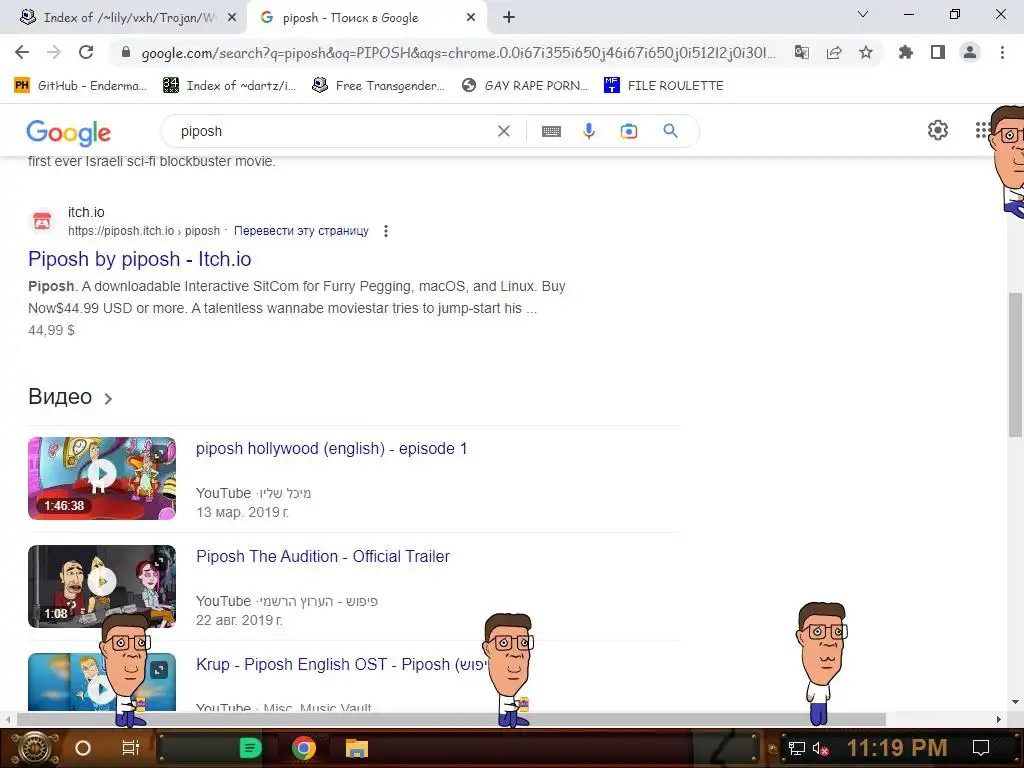
Task: Click the horizontal scrollbar right arrow
Action: [x=999, y=720]
